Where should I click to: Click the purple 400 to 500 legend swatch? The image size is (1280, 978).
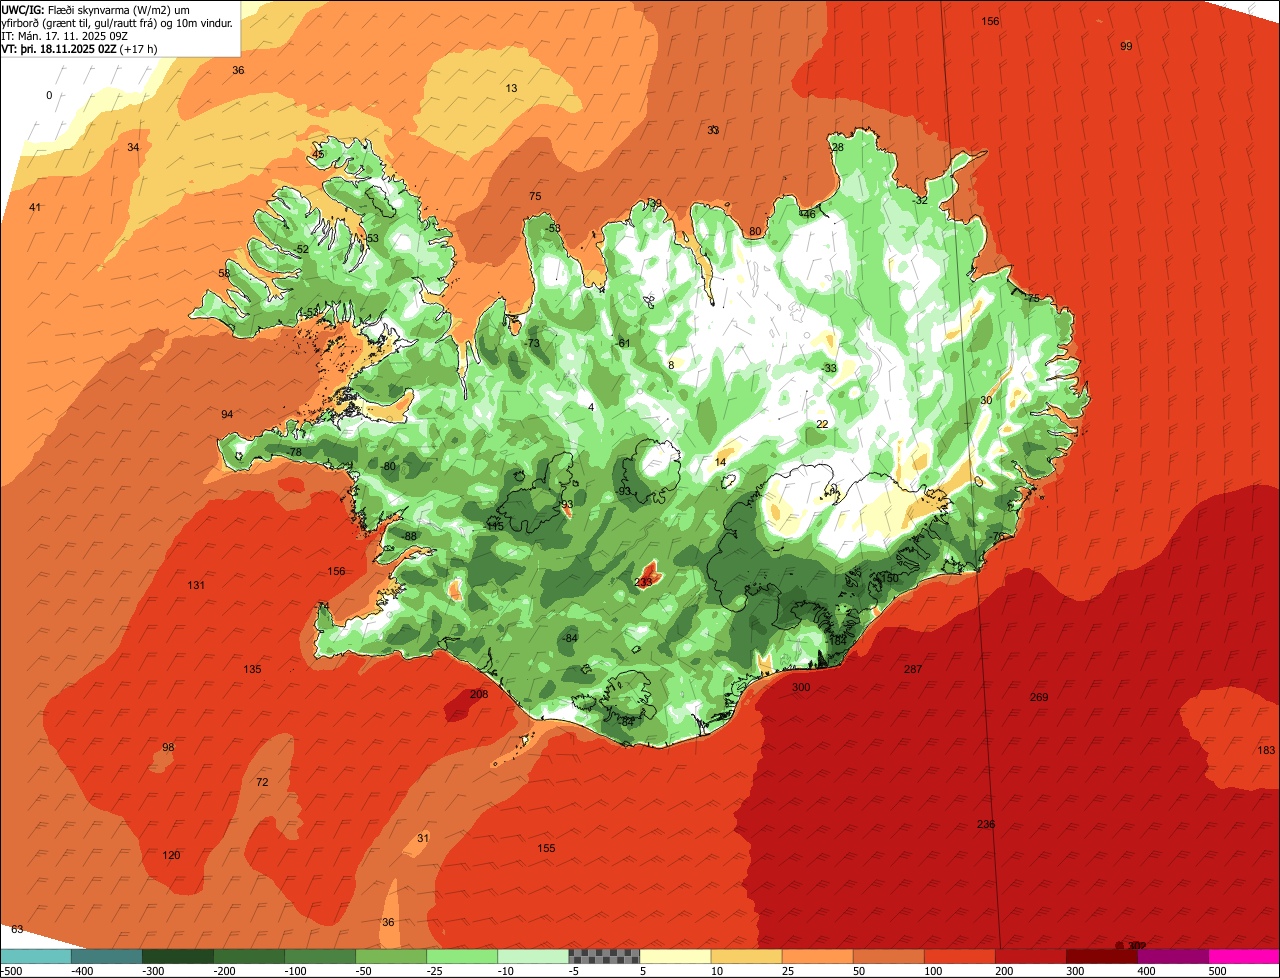point(1172,956)
